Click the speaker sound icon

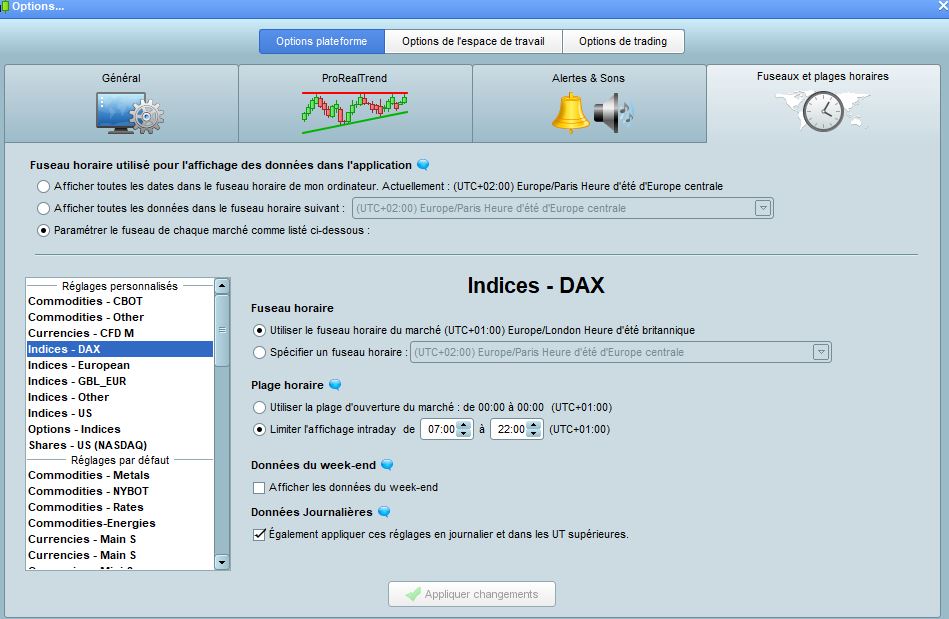click(612, 113)
